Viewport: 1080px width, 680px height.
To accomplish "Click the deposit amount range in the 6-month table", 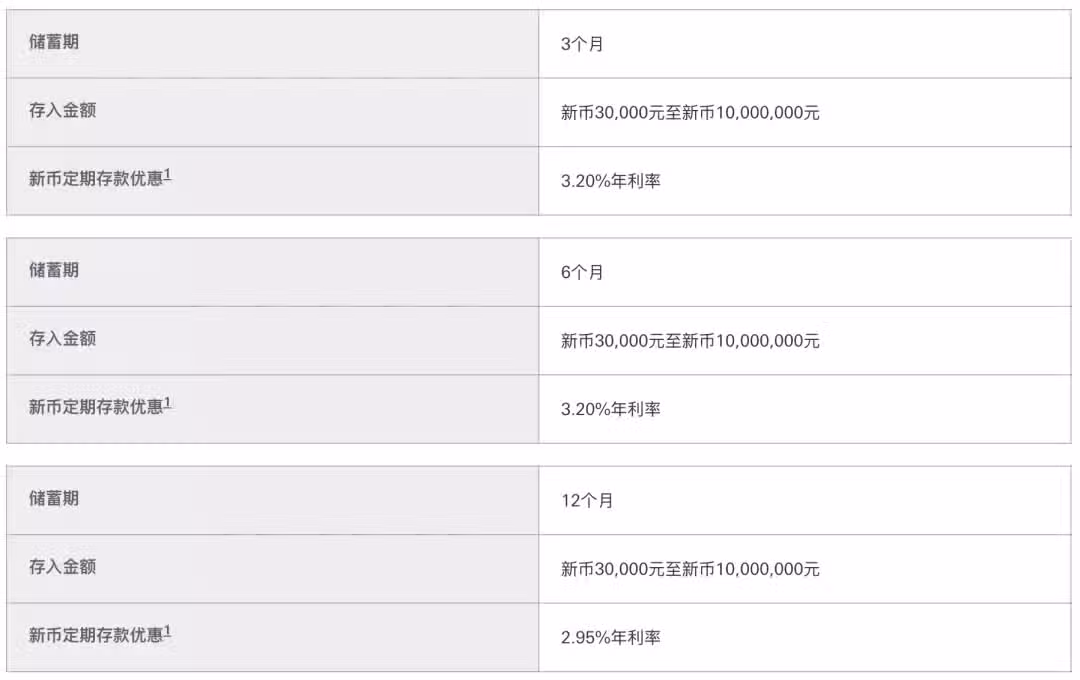I will (690, 340).
